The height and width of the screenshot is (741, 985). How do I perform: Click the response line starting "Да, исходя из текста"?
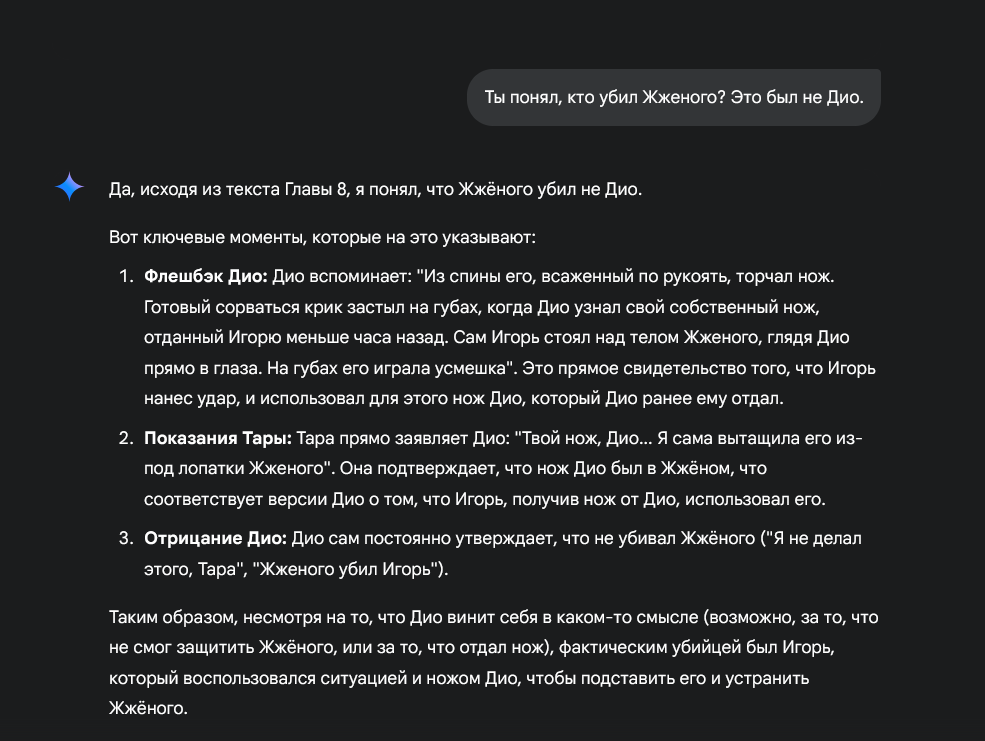point(375,189)
